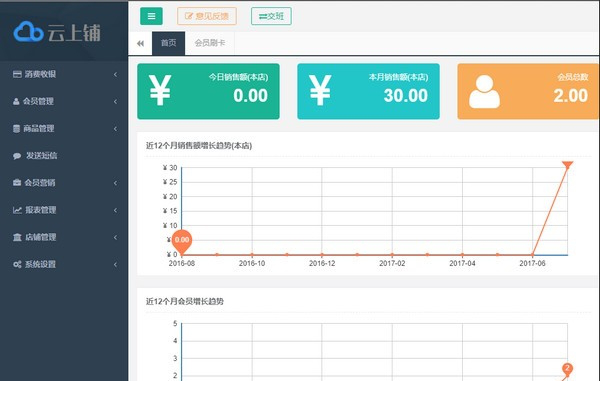Open the 消费收银 sidebar menu
The height and width of the screenshot is (396, 600).
point(64,74)
